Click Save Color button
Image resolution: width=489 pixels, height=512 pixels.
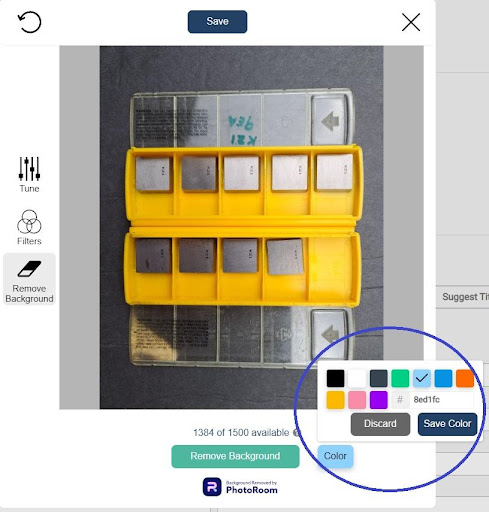(x=447, y=424)
